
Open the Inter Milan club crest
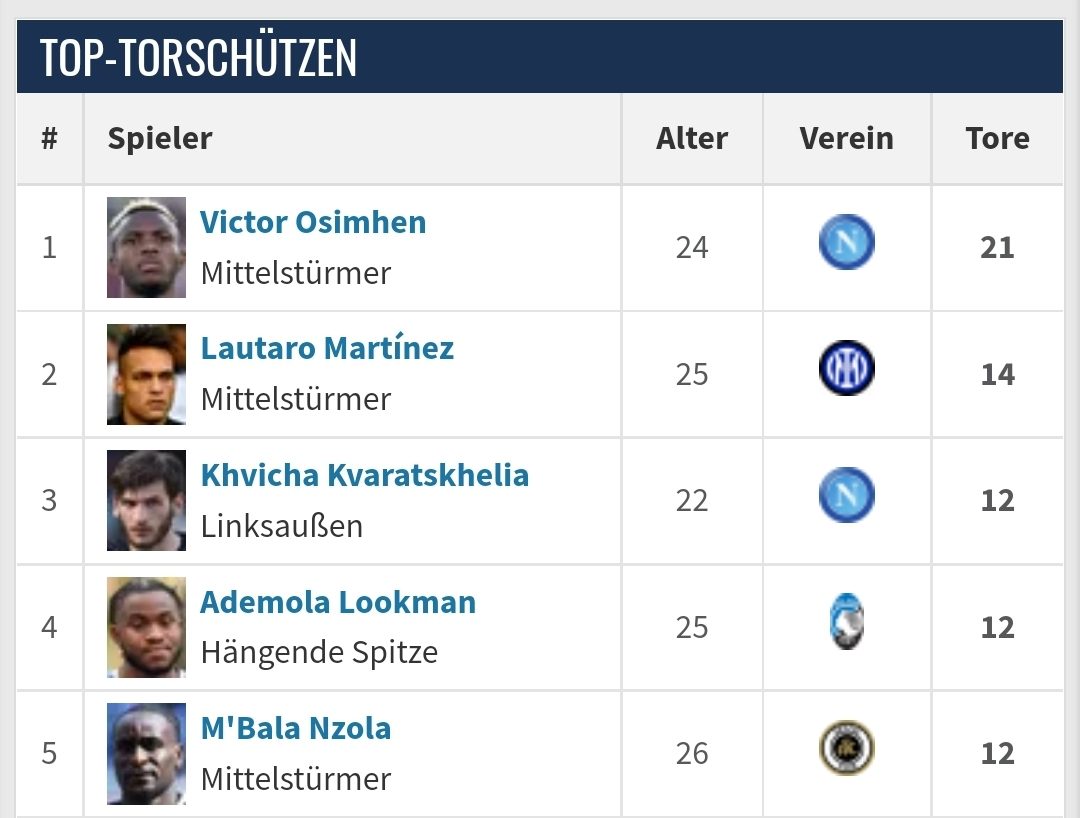pos(847,368)
